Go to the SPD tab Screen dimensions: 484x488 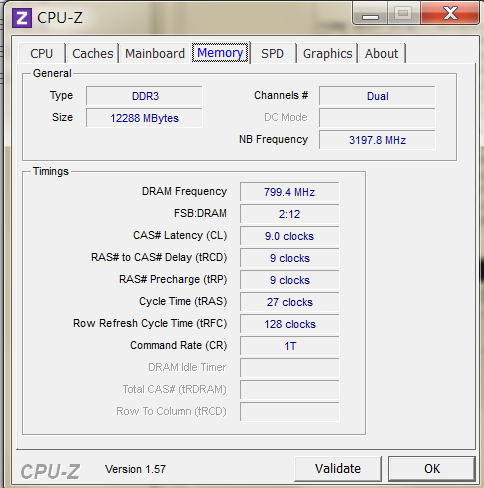[273, 53]
